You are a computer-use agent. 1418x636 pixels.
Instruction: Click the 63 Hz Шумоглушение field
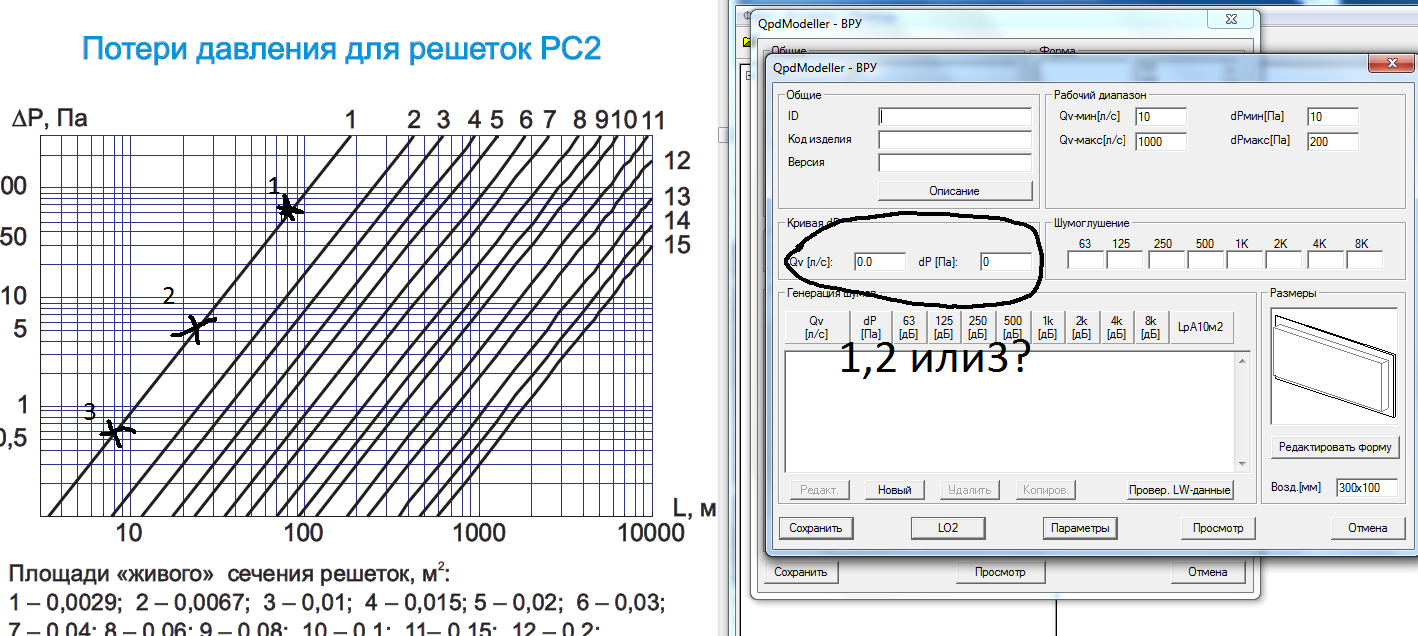(1086, 260)
